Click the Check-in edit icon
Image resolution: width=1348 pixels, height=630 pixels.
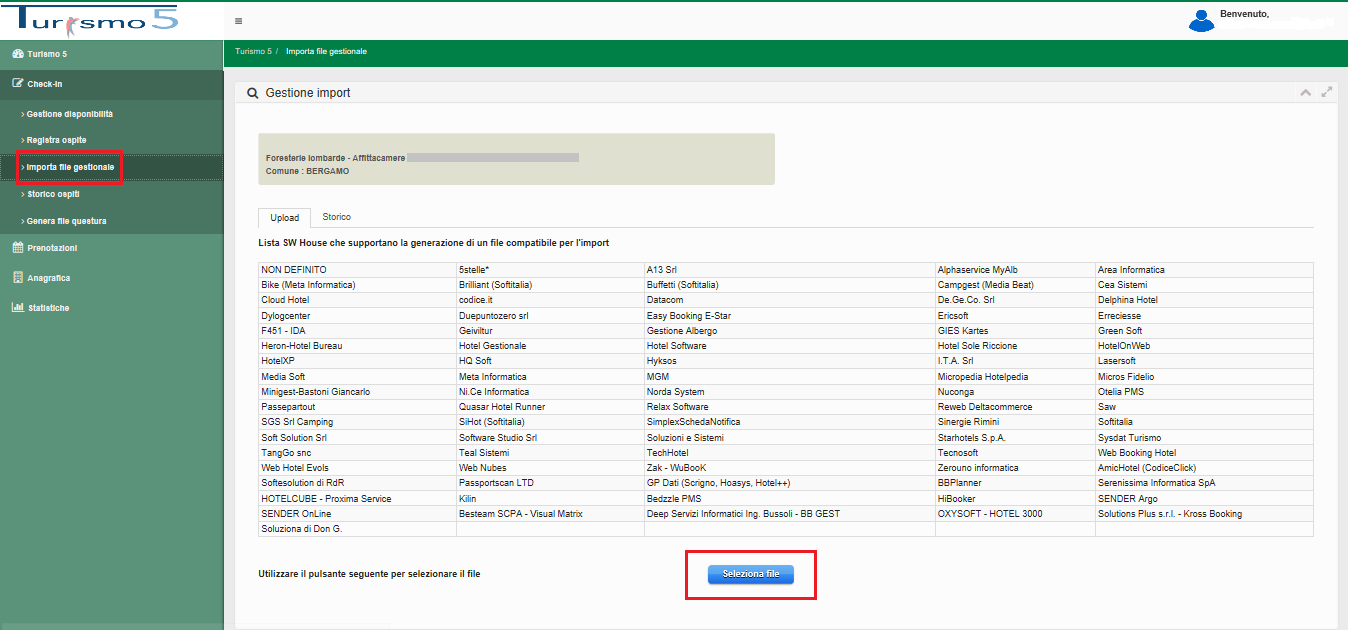coord(17,84)
